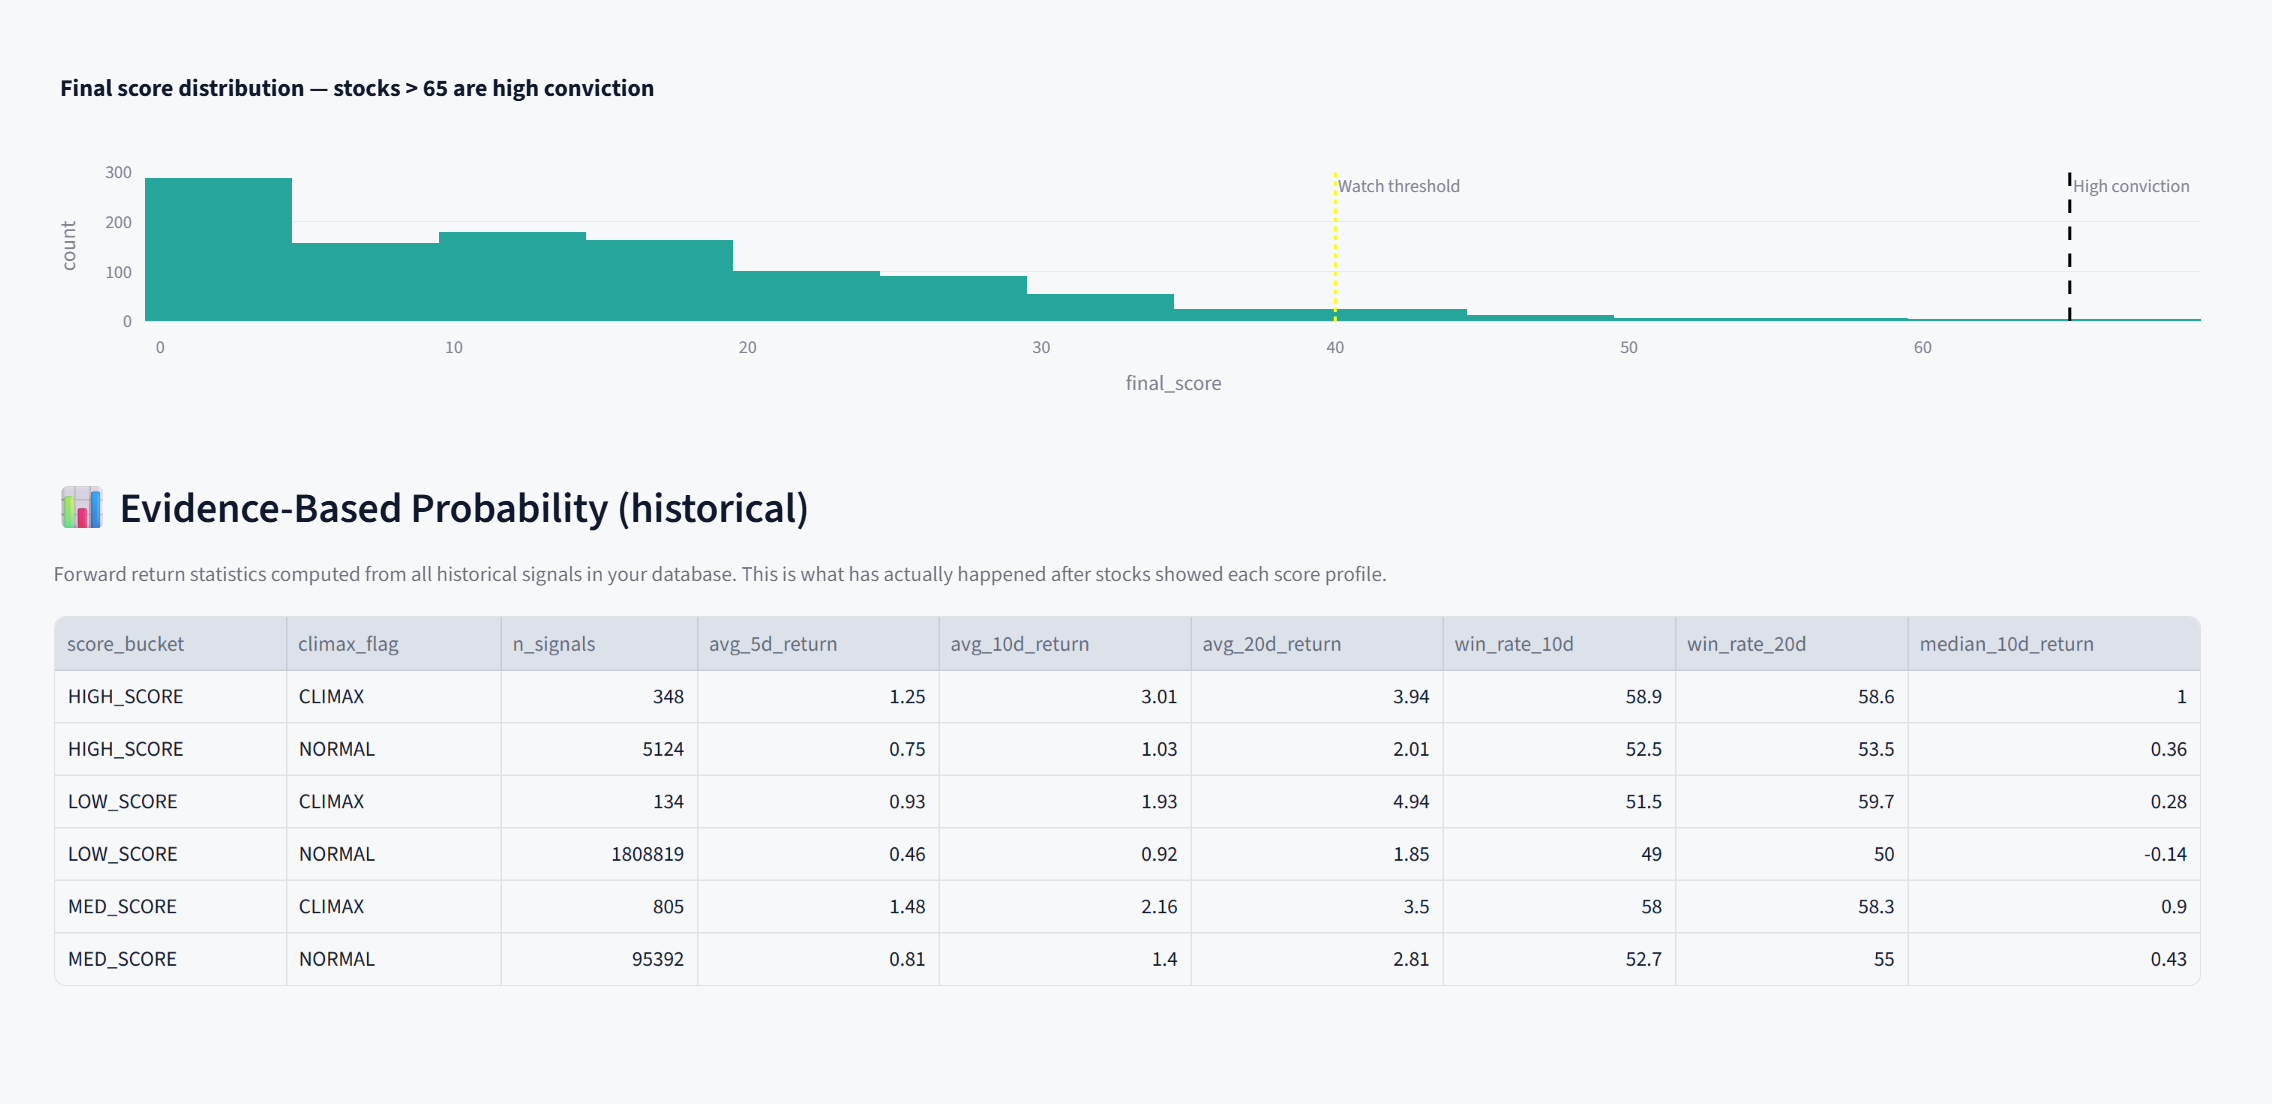Select avg_20d_return value 2.01
The image size is (2272, 1104).
tap(1317, 749)
